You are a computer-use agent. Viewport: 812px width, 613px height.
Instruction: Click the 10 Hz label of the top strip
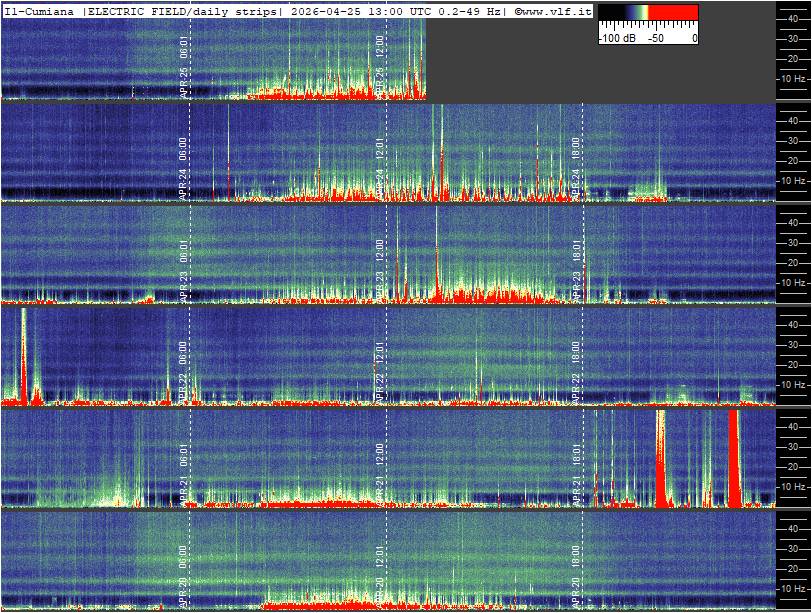coord(793,78)
